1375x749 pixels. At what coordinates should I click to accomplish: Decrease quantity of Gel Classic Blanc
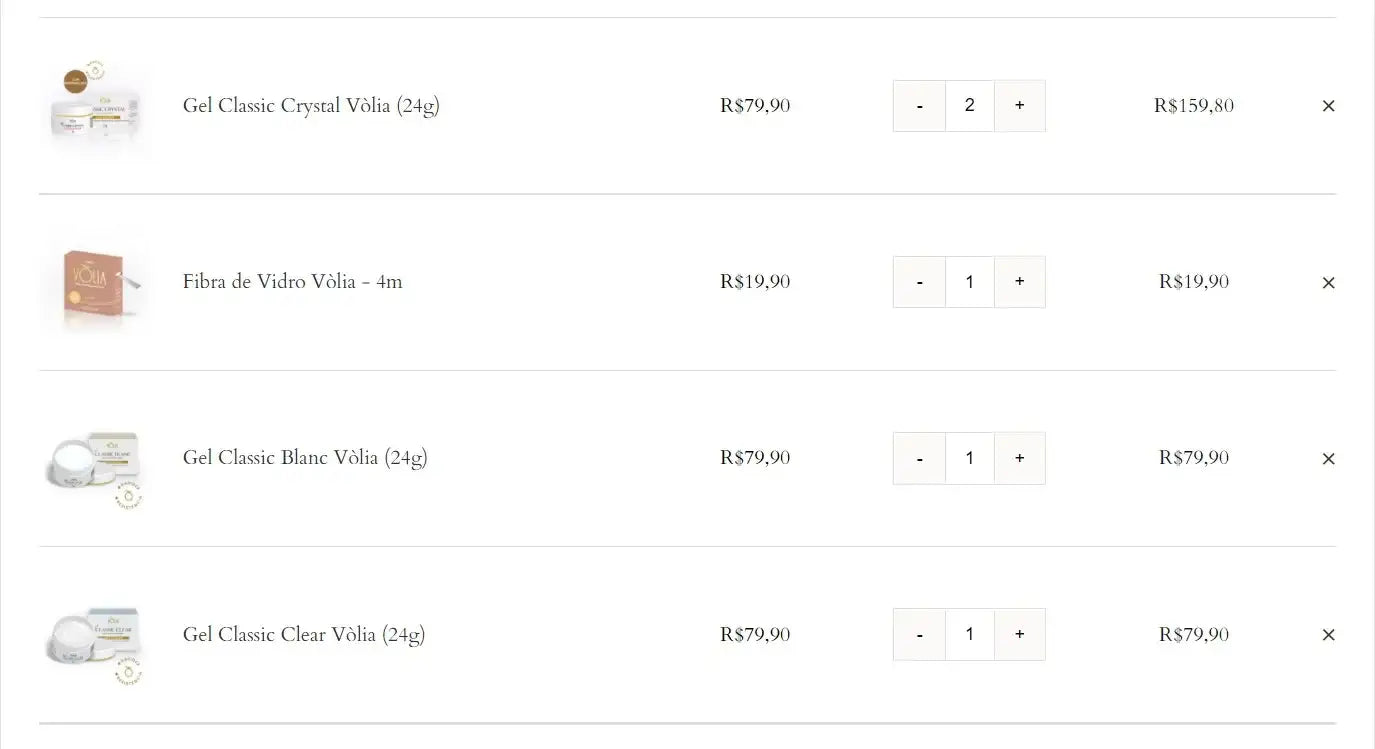click(919, 458)
